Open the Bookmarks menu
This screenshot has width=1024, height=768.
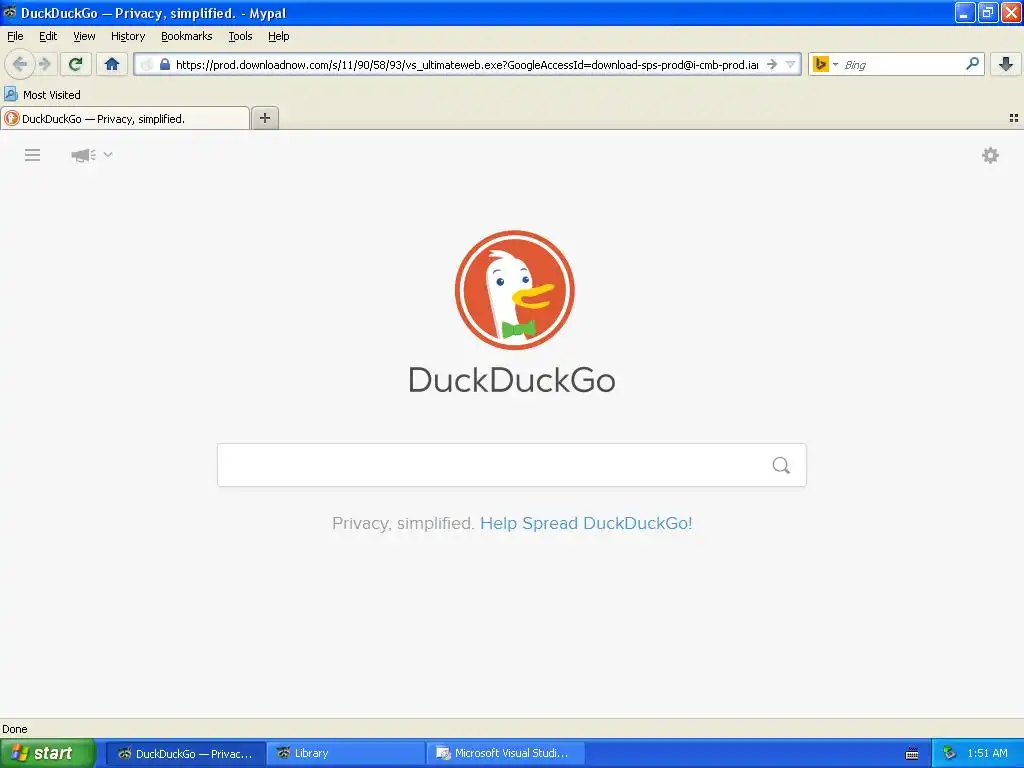click(187, 36)
